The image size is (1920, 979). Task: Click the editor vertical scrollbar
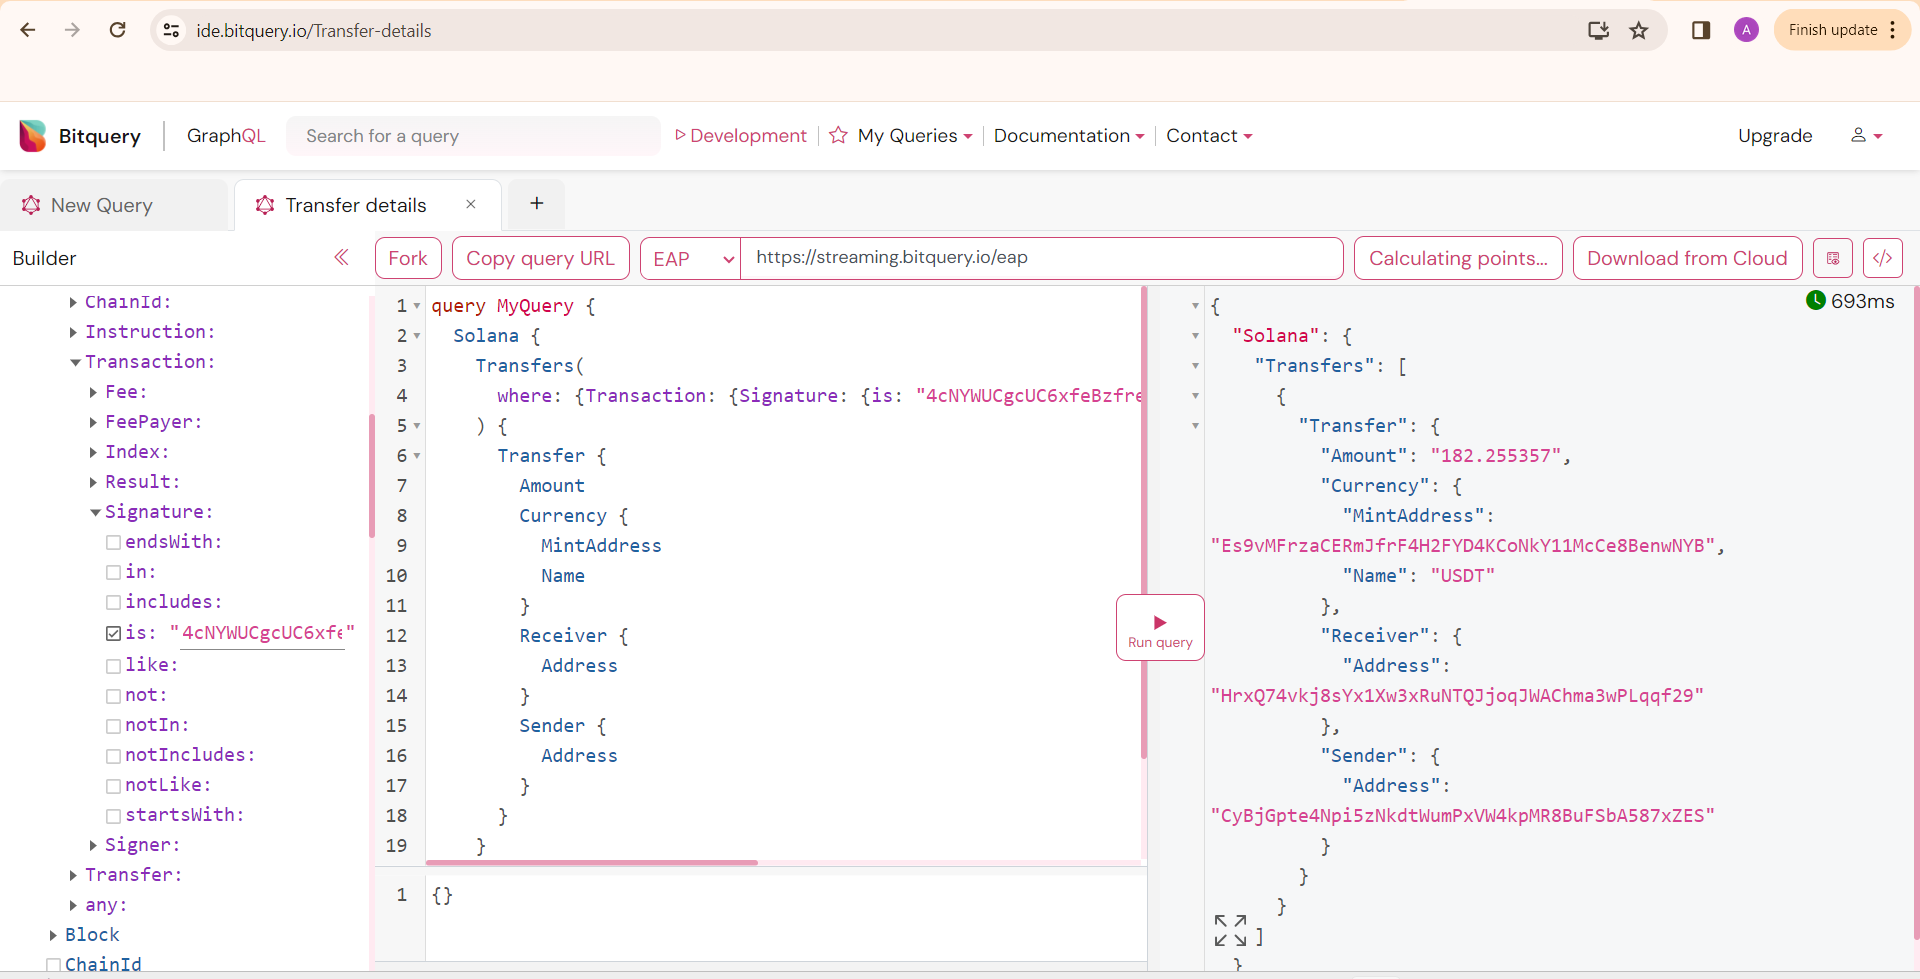tap(1143, 523)
